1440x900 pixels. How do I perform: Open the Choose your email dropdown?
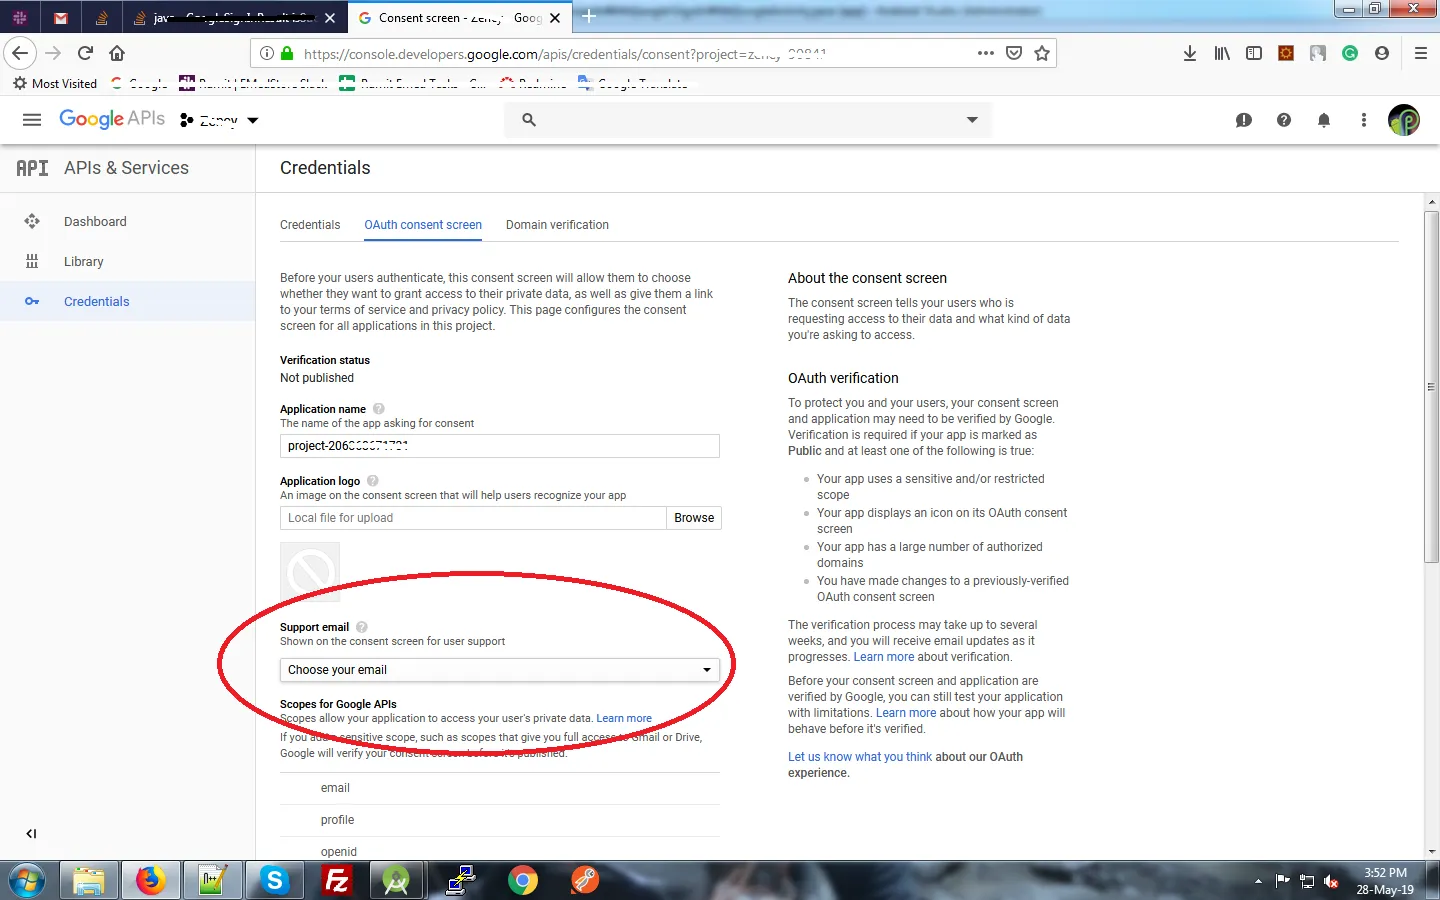pyautogui.click(x=500, y=670)
